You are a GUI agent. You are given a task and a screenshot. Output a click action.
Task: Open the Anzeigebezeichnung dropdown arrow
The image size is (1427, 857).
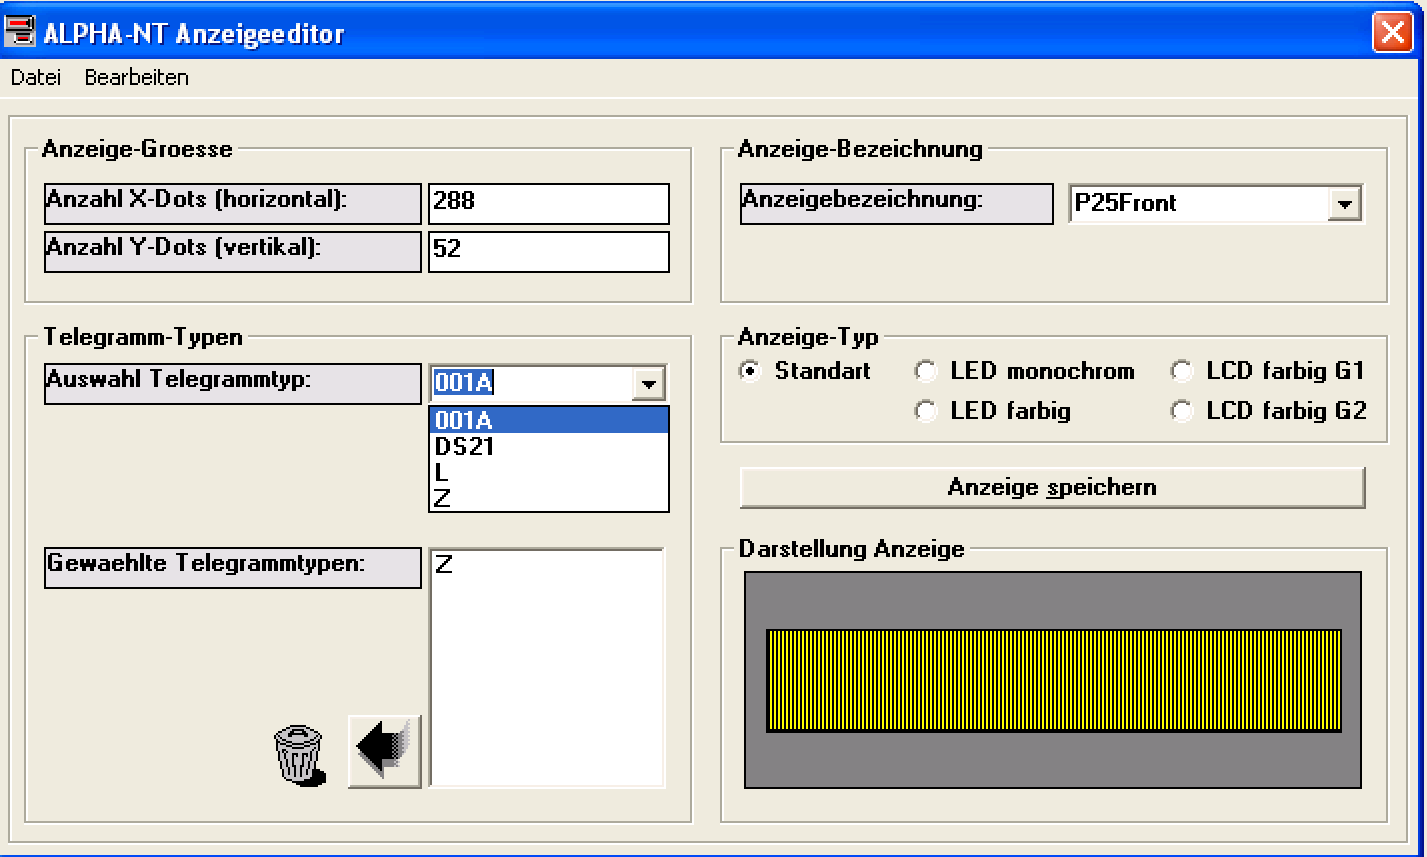1344,204
